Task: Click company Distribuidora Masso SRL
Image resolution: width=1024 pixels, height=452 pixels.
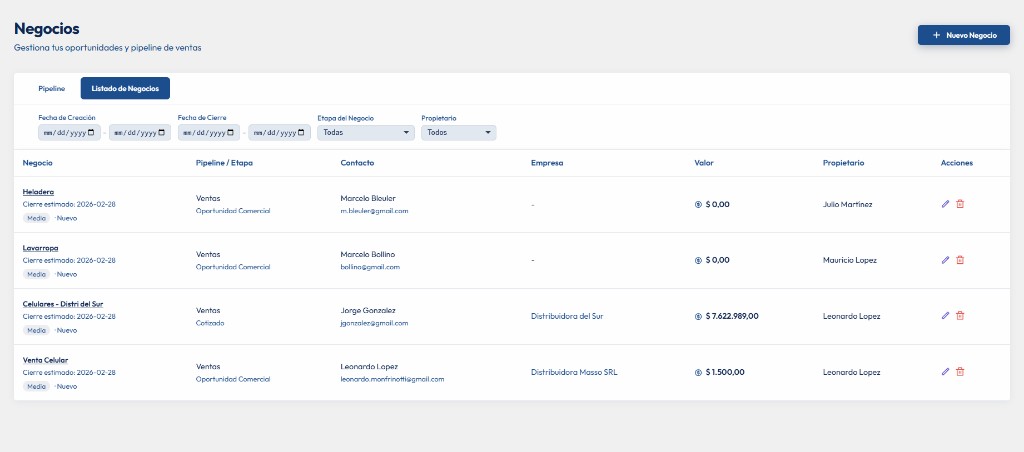Action: pos(574,372)
